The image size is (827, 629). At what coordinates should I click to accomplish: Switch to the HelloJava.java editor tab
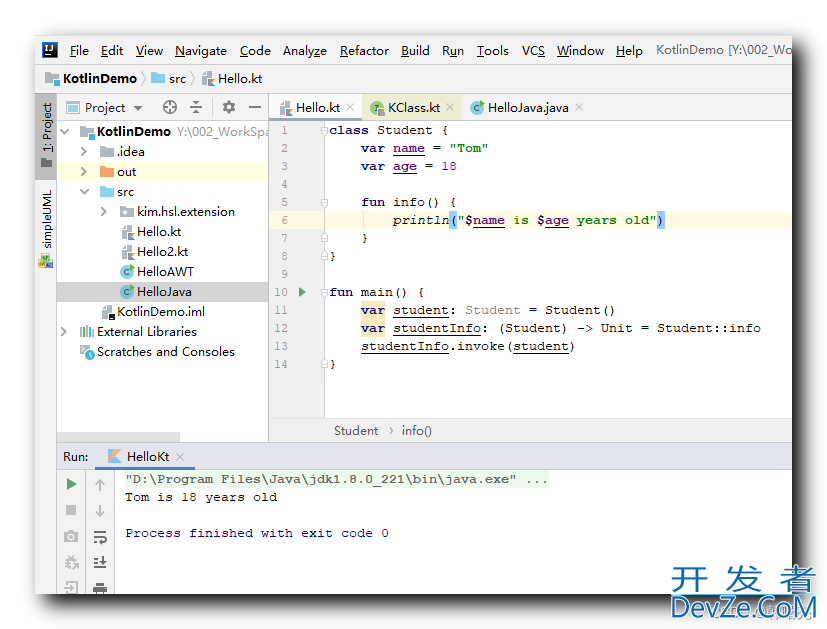[528, 108]
